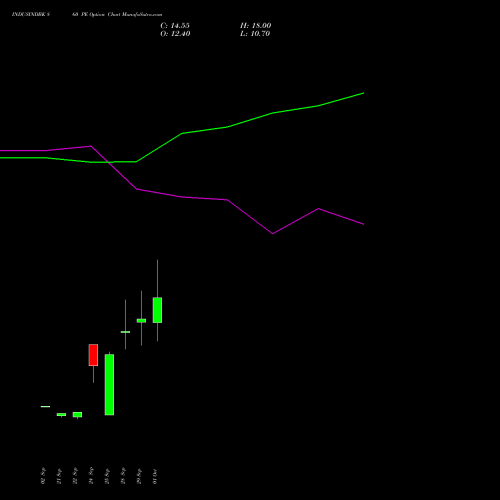Click the 25 Sep date axis label
This screenshot has height=500, width=500.
click(107, 476)
